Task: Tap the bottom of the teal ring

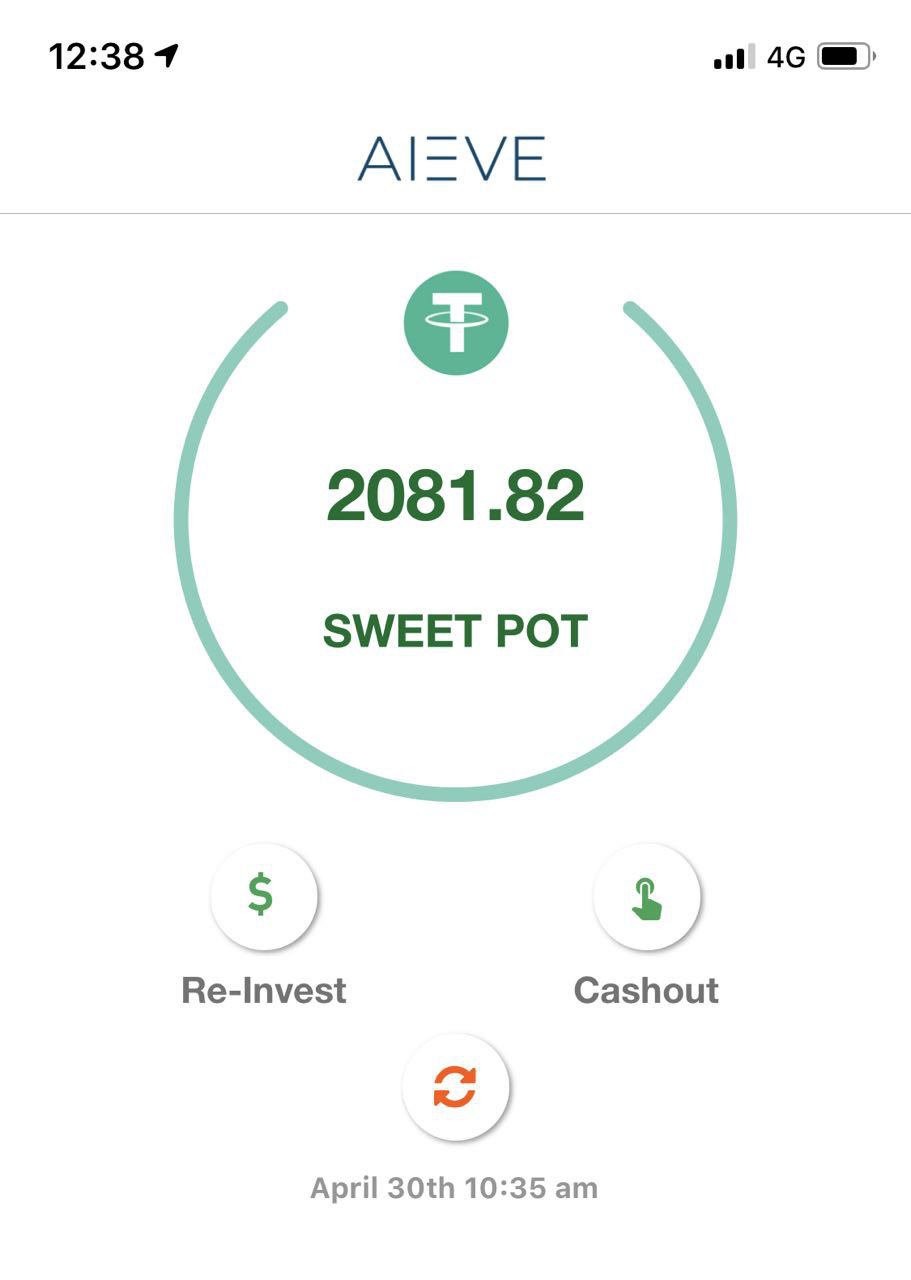Action: coord(456,794)
